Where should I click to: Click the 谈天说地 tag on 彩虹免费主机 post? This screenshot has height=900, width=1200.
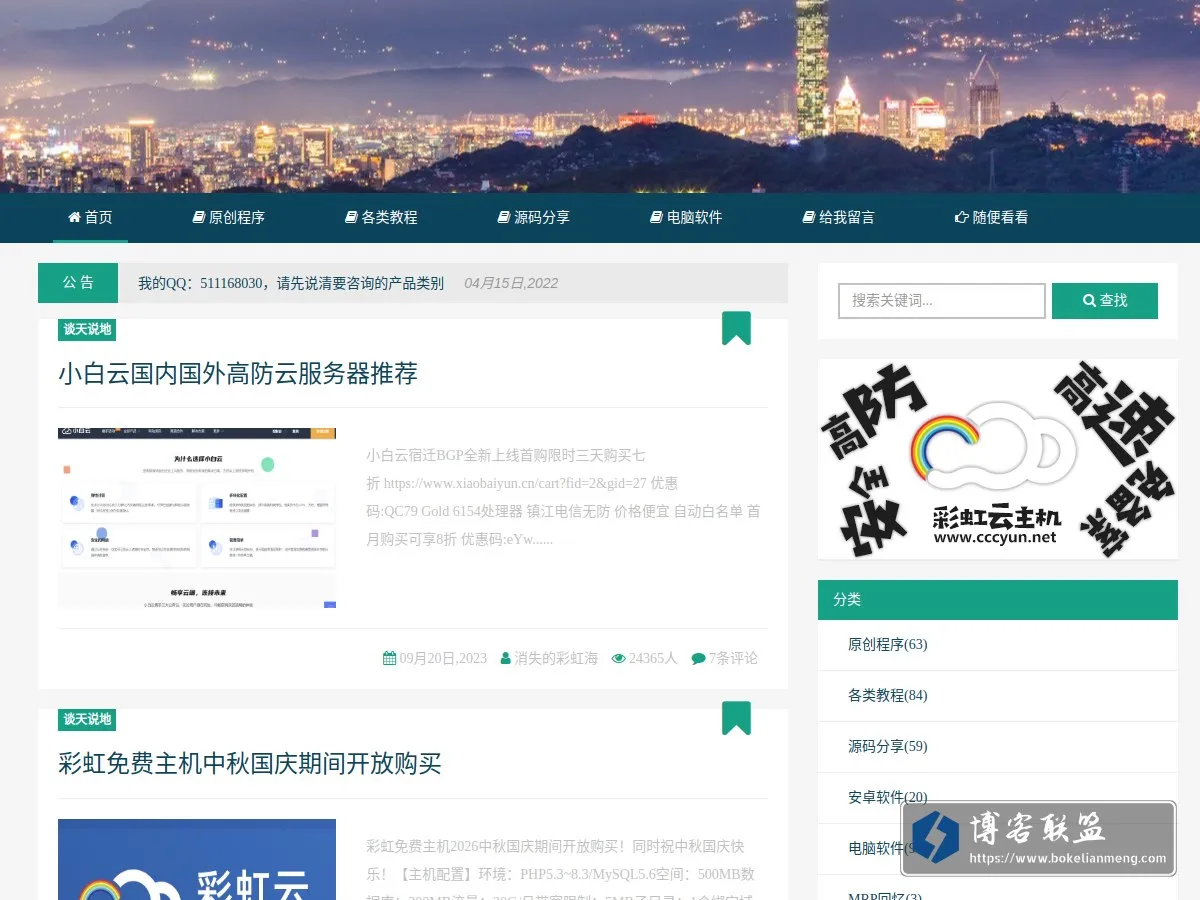click(87, 720)
